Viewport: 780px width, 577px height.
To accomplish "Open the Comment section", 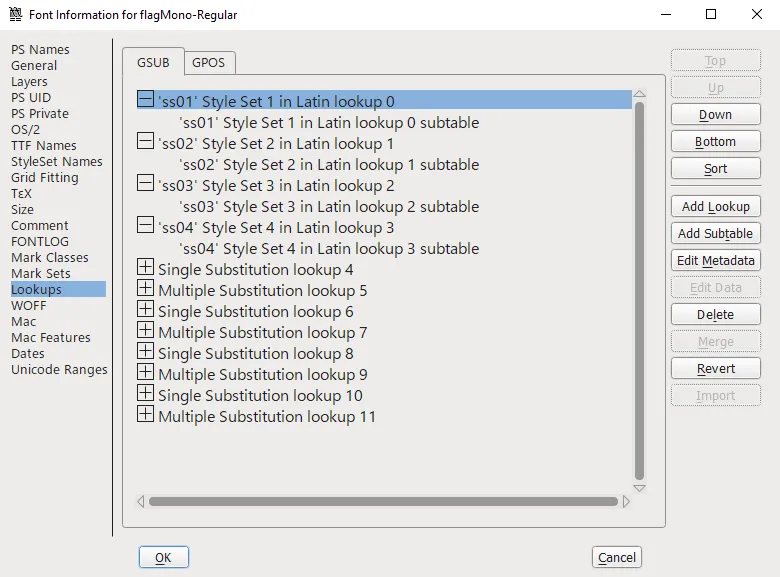I will tap(40, 225).
